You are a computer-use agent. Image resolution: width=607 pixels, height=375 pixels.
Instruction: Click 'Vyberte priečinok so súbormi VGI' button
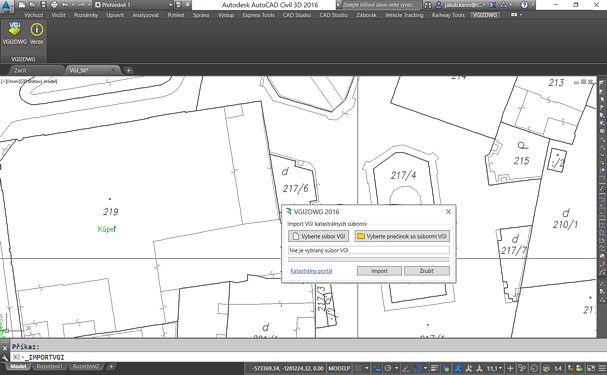click(x=402, y=236)
